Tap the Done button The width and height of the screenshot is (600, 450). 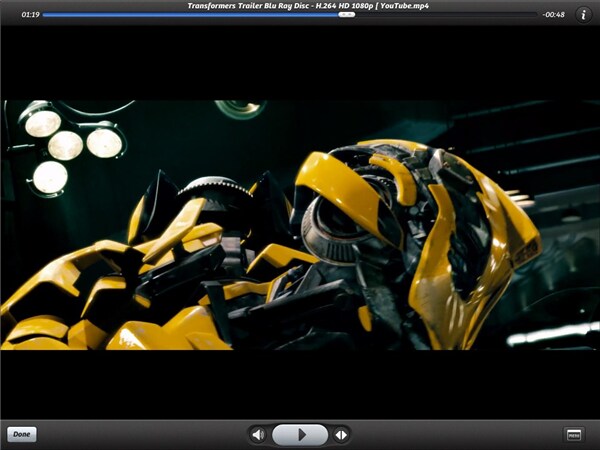(22, 434)
